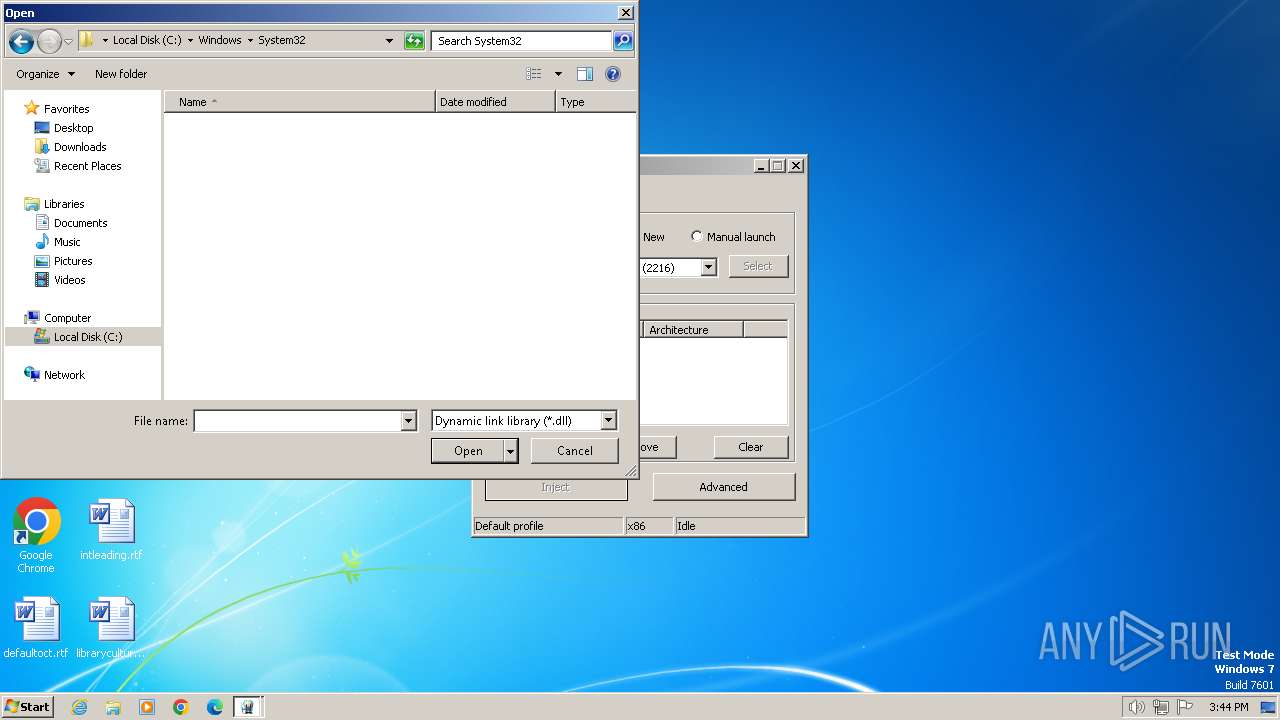Launch Microsoft Edge from taskbar

[x=215, y=707]
